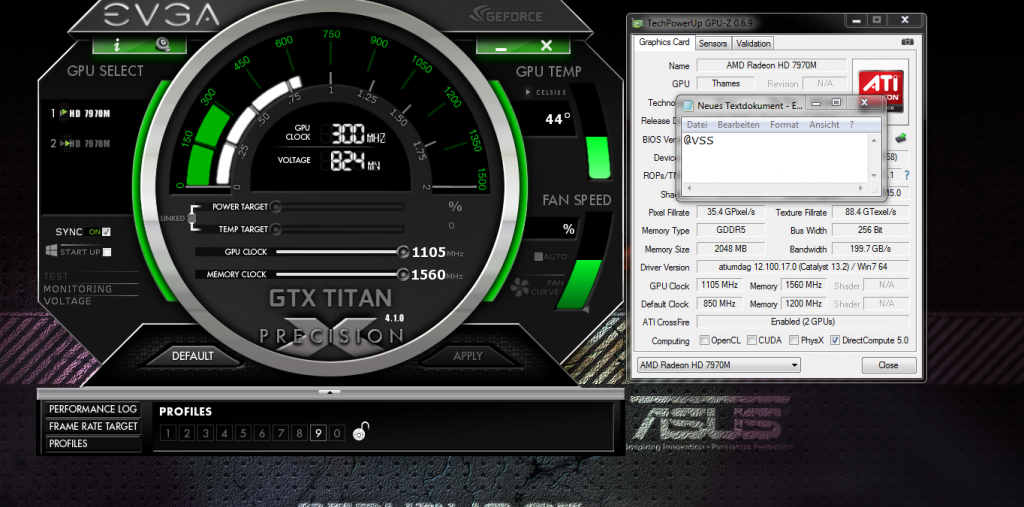This screenshot has height=507, width=1024.
Task: Enable the Start Up checkbox
Action: tap(107, 252)
